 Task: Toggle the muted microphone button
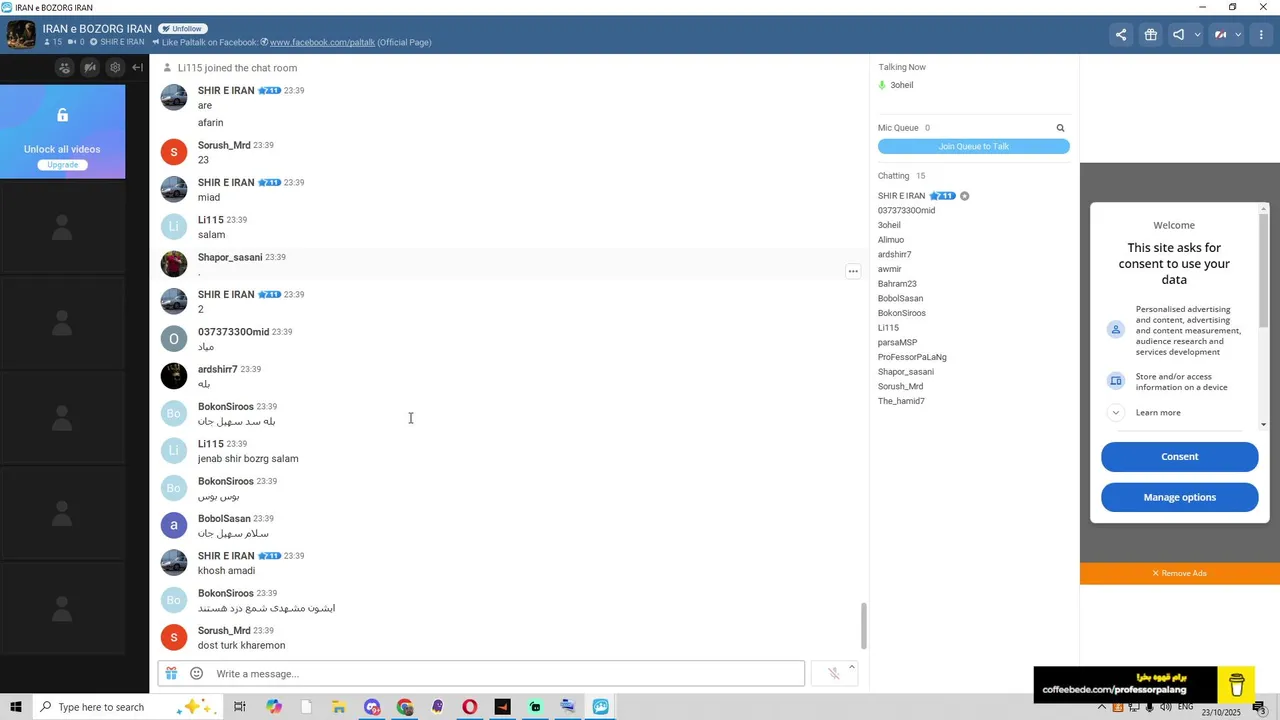pyautogui.click(x=833, y=674)
